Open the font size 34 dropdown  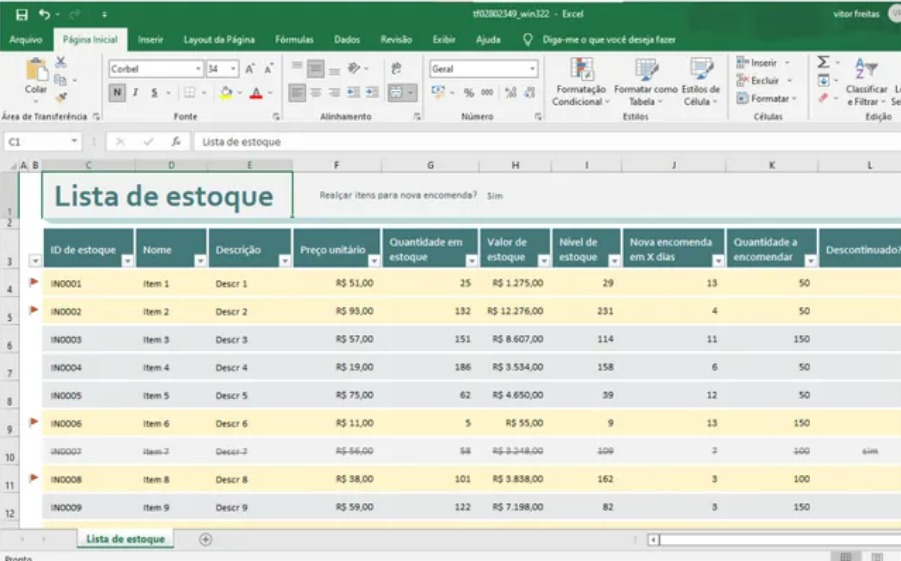click(x=233, y=69)
